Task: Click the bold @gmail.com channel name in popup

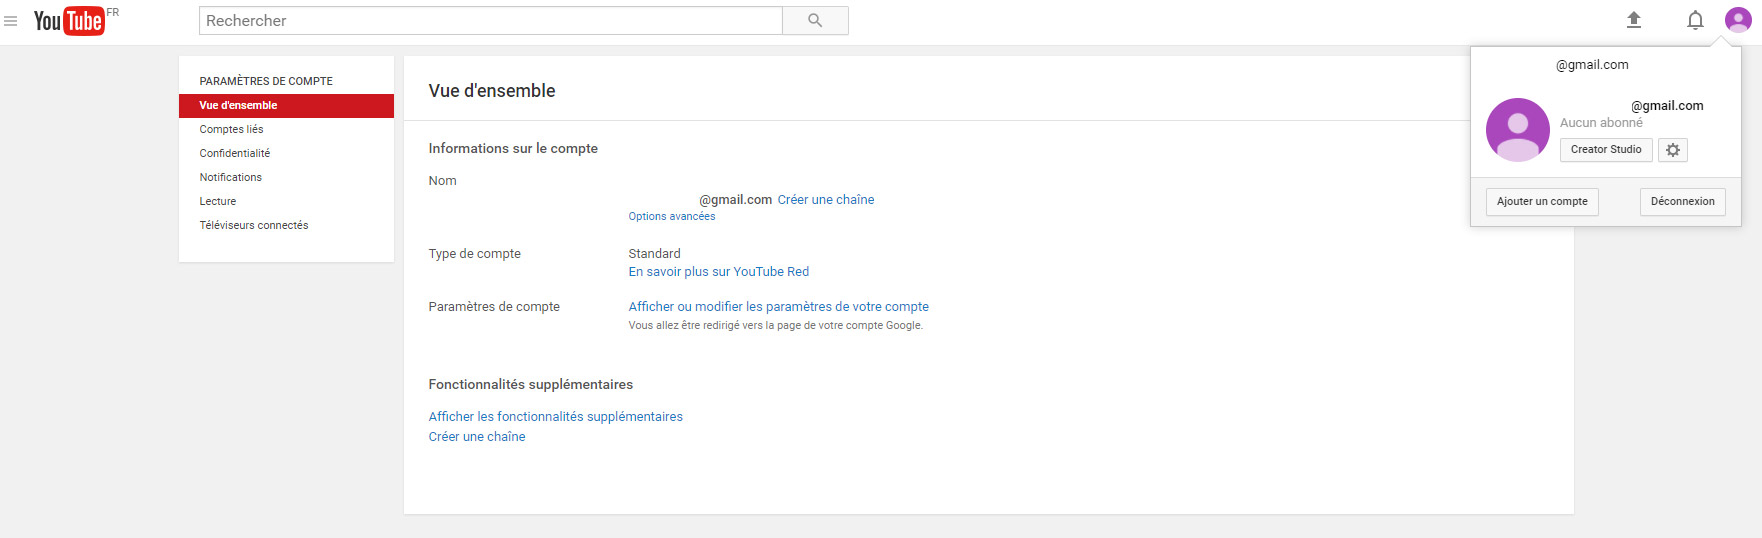Action: [1667, 106]
